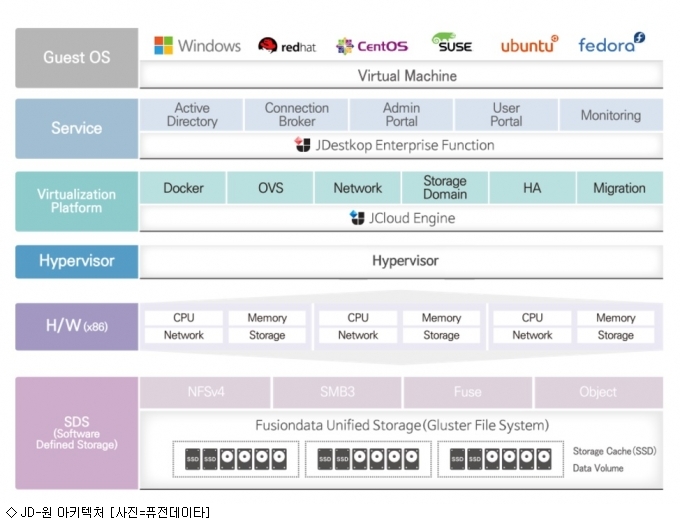Select the SDS (Software Defined Storage) label
Screen dimensions: 680x524
[77, 433]
